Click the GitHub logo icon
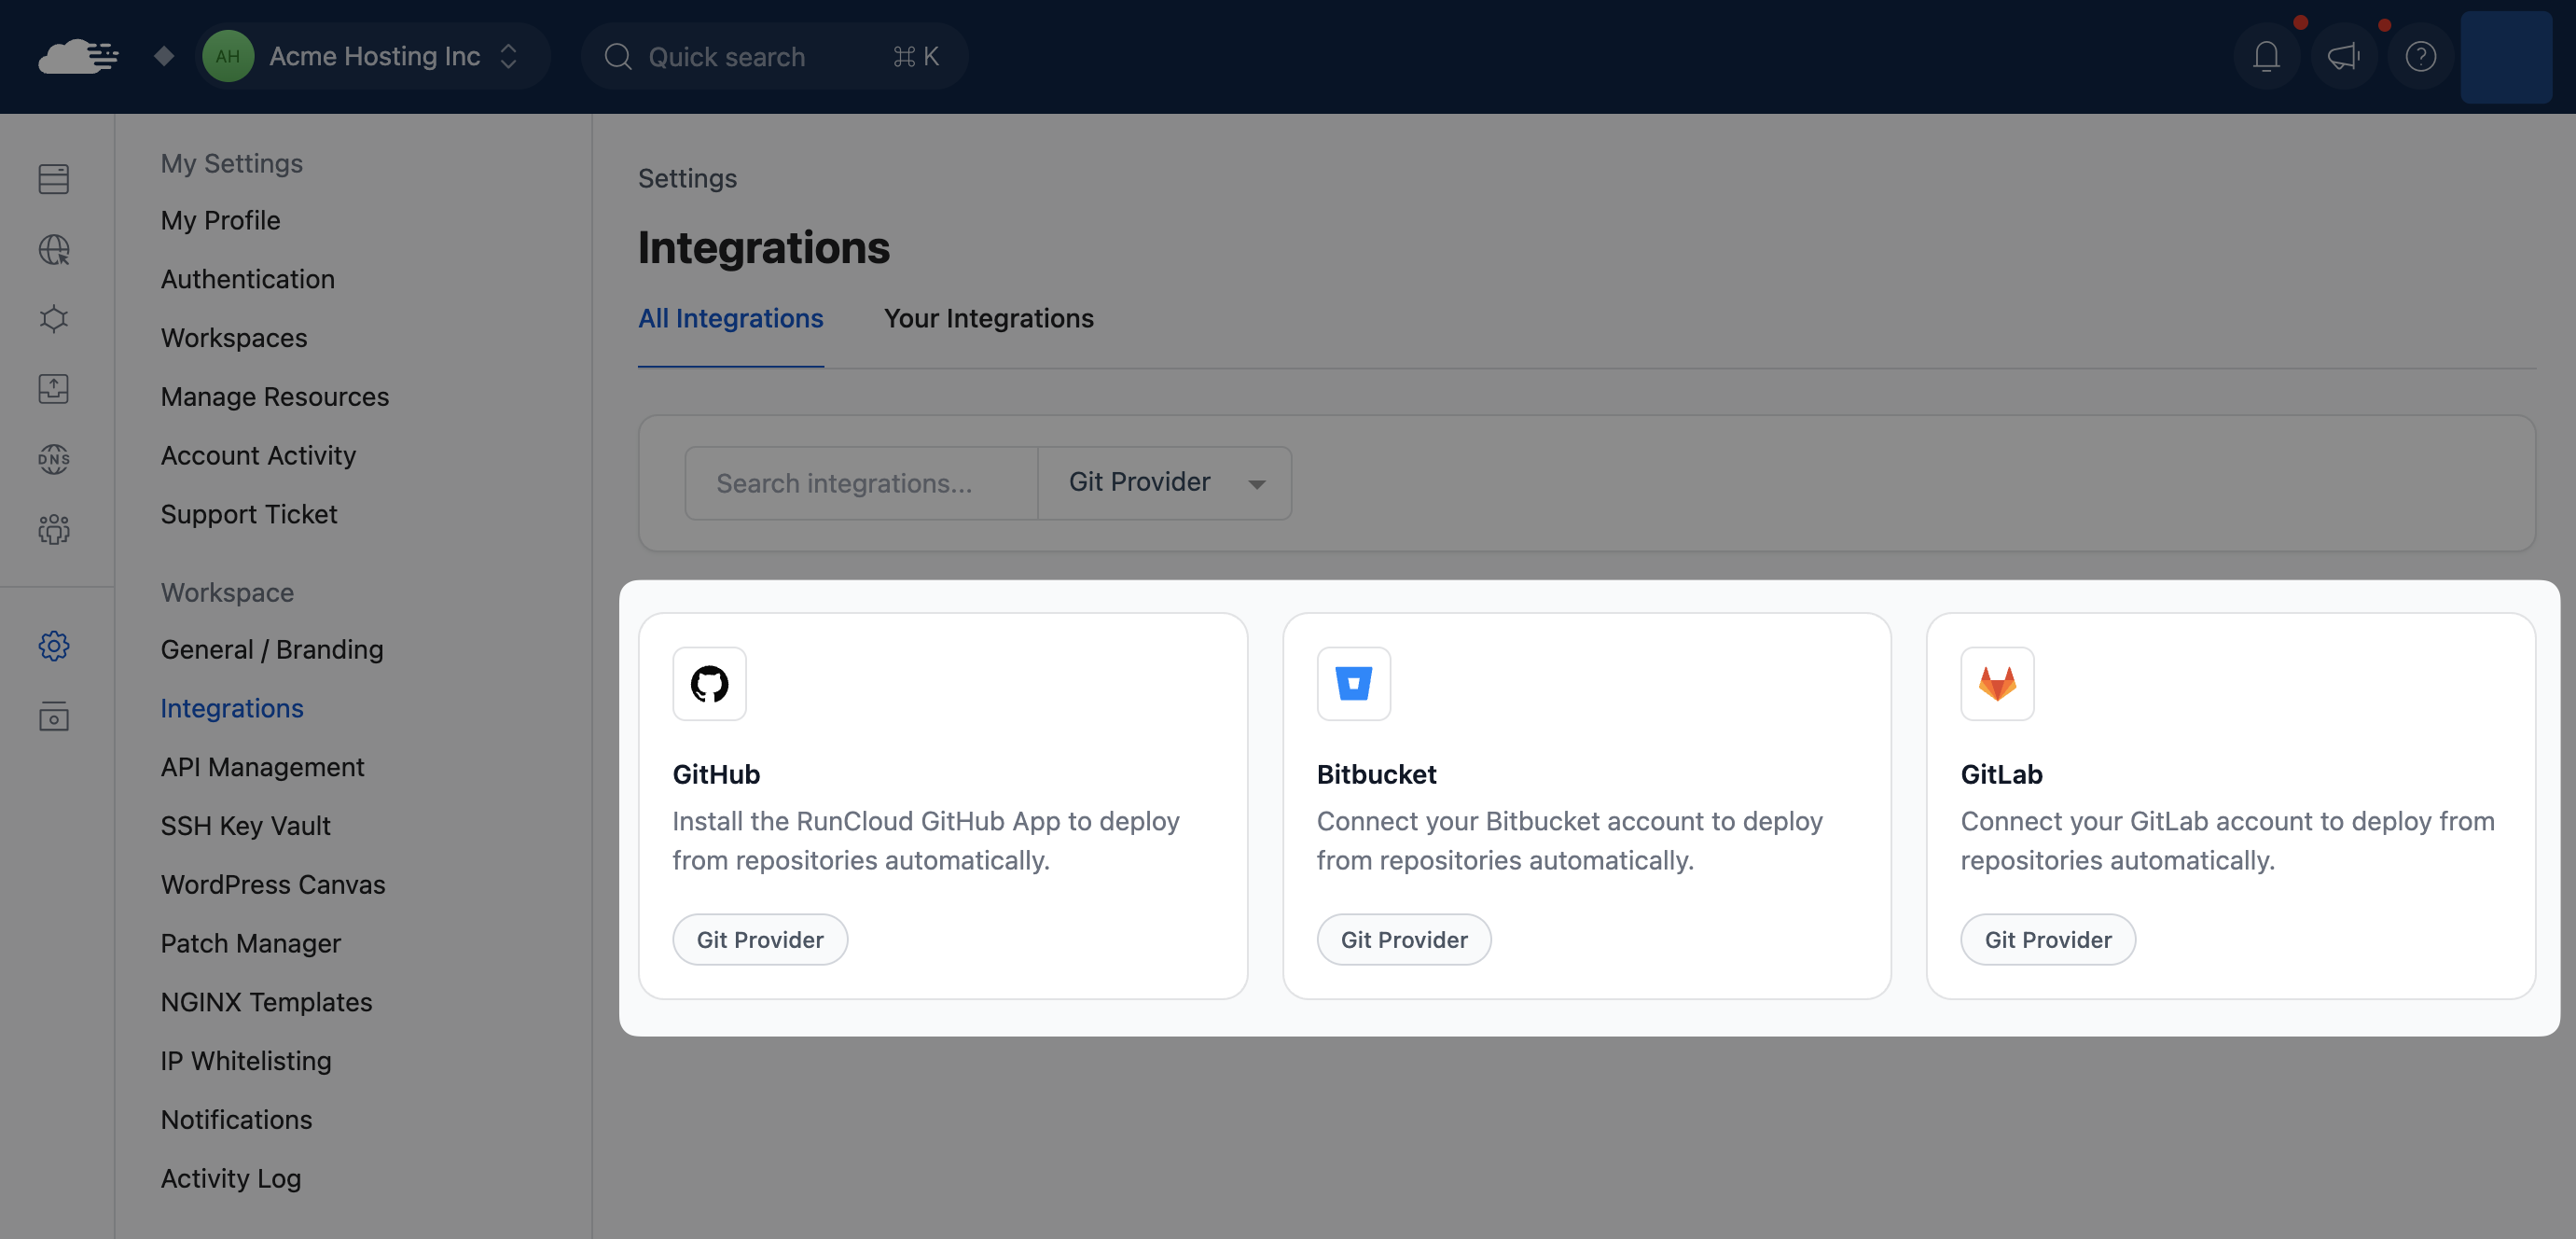 [x=709, y=684]
